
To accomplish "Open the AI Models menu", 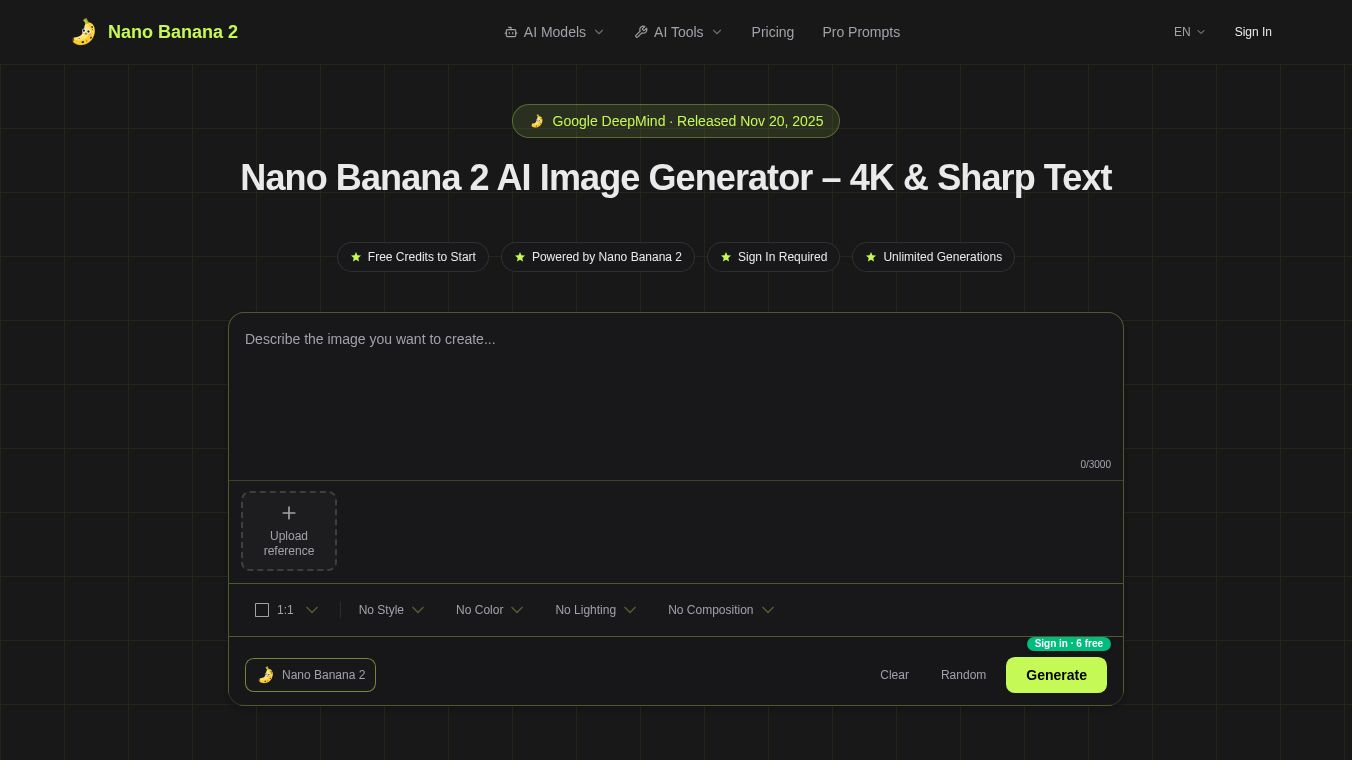I will 554,32.
